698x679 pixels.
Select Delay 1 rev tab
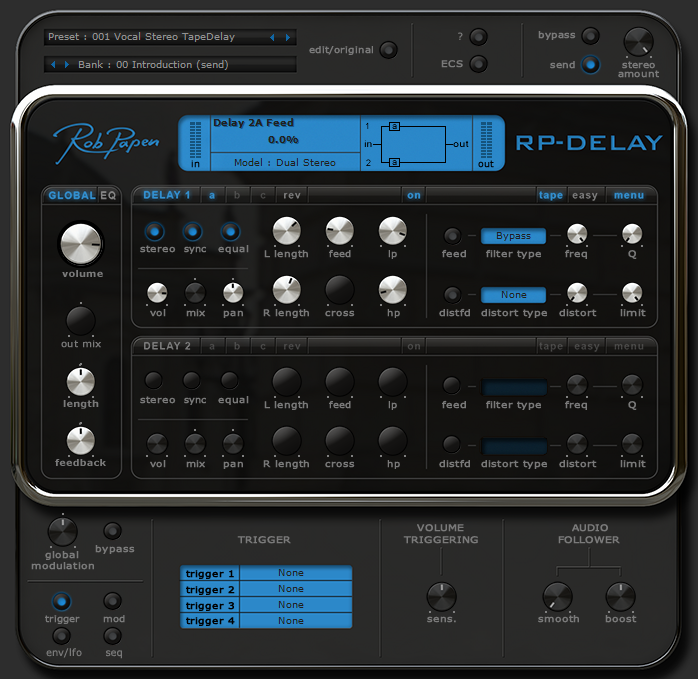pyautogui.click(x=292, y=195)
